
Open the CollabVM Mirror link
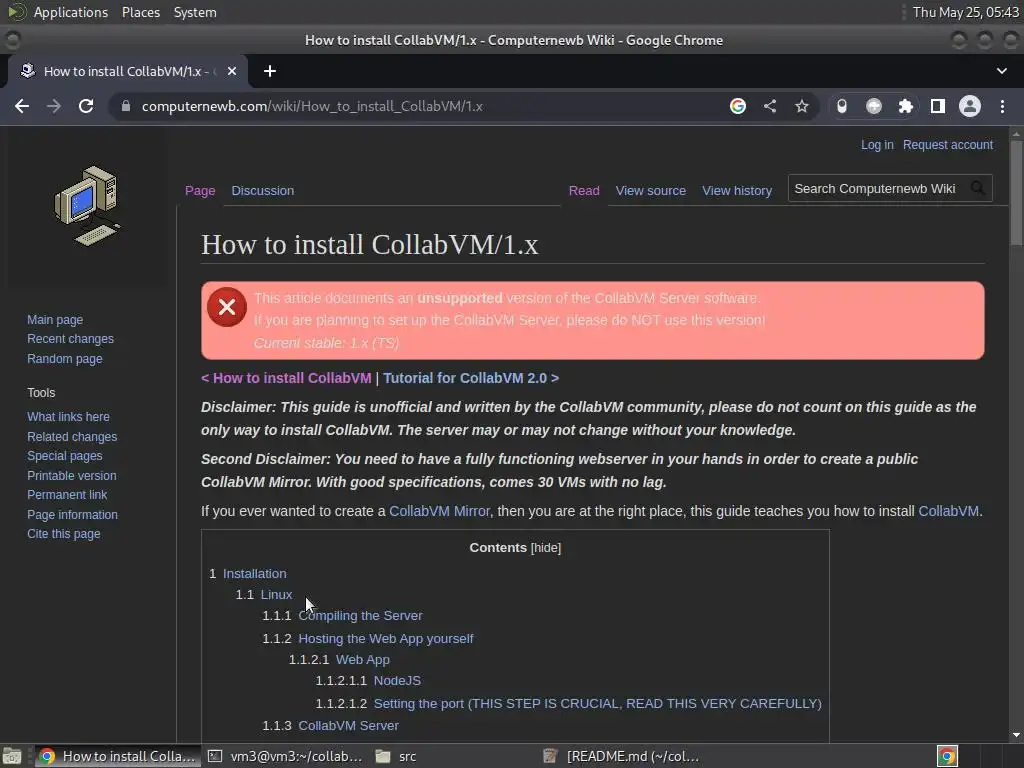click(440, 511)
